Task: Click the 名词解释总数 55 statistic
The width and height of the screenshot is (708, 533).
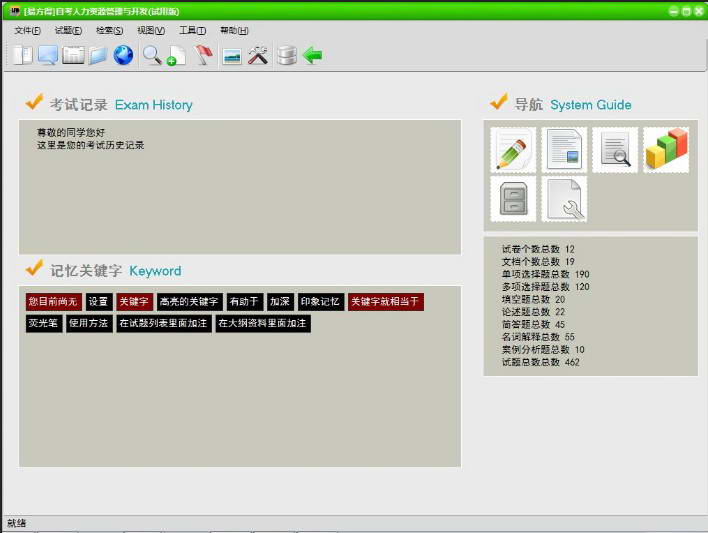Action: (x=538, y=337)
